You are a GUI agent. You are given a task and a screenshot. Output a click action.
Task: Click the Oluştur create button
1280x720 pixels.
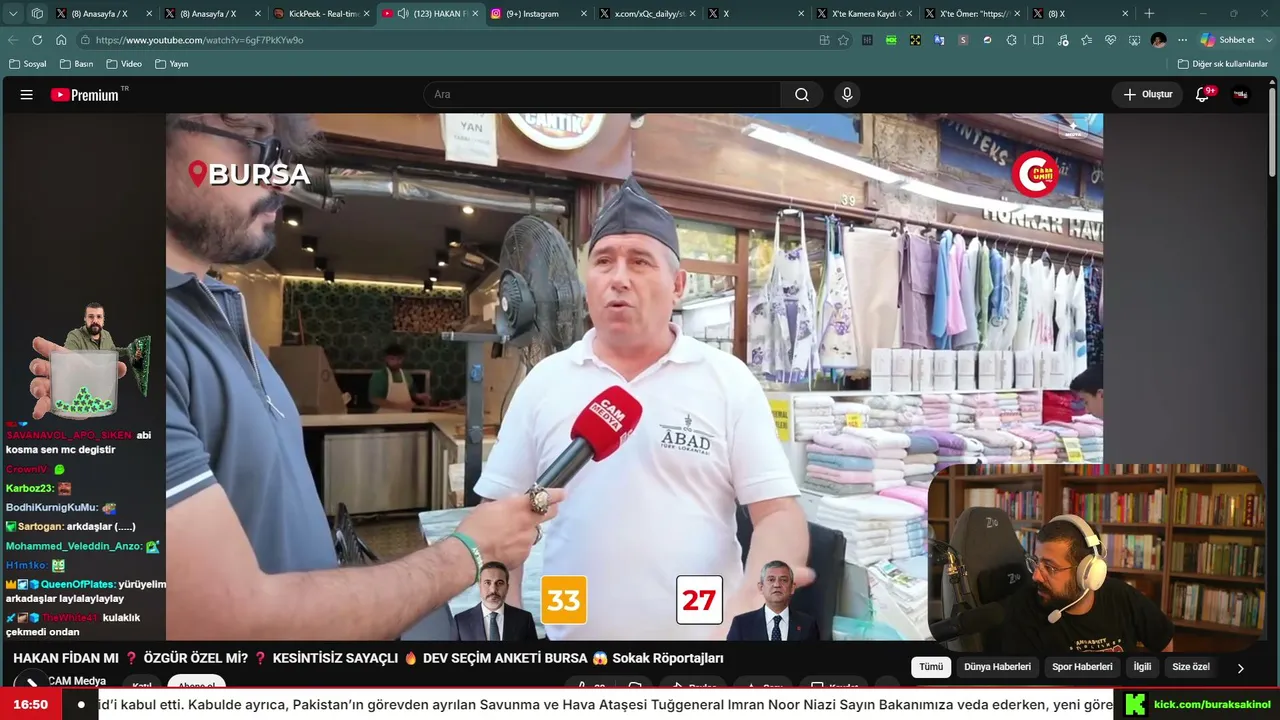pos(1147,95)
